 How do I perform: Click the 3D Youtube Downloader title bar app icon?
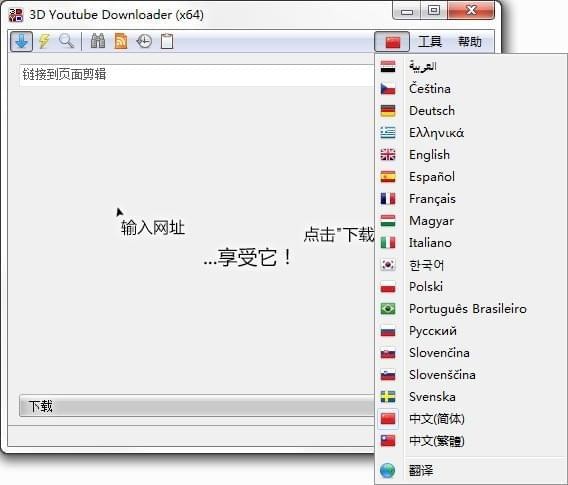click(16, 15)
